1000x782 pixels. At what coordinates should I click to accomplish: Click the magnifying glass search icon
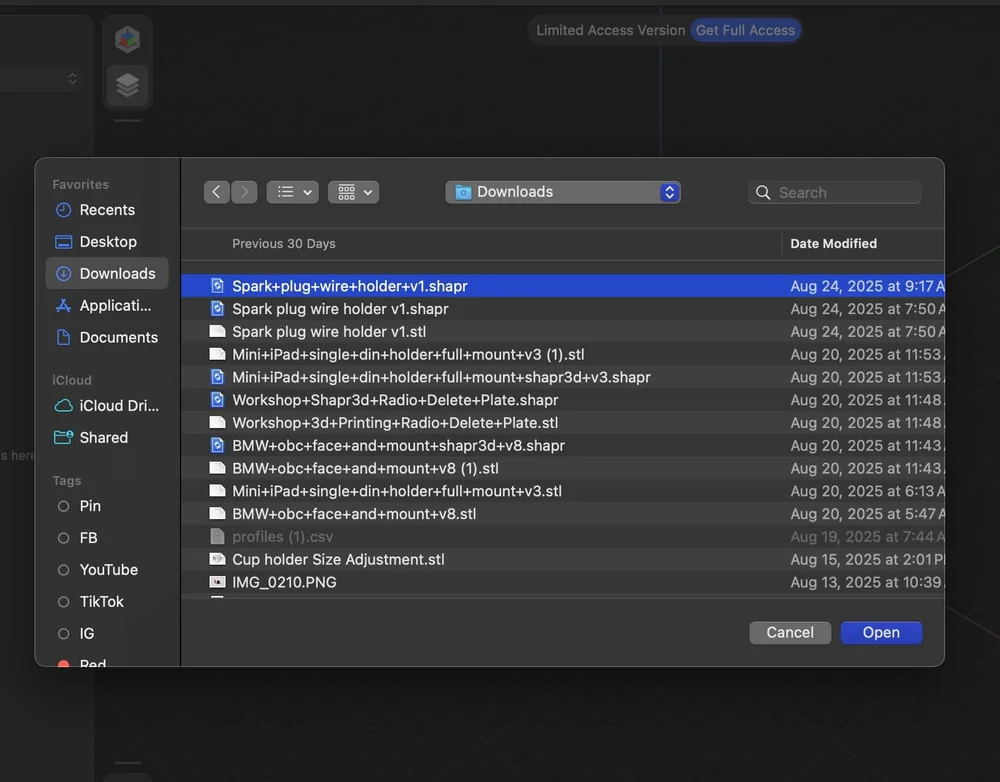(x=763, y=193)
